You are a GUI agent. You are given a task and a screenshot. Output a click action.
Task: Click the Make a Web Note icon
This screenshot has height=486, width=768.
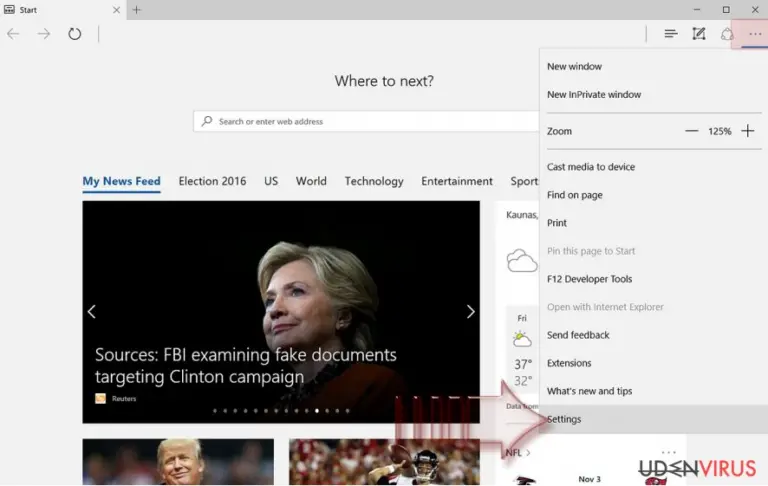point(698,34)
